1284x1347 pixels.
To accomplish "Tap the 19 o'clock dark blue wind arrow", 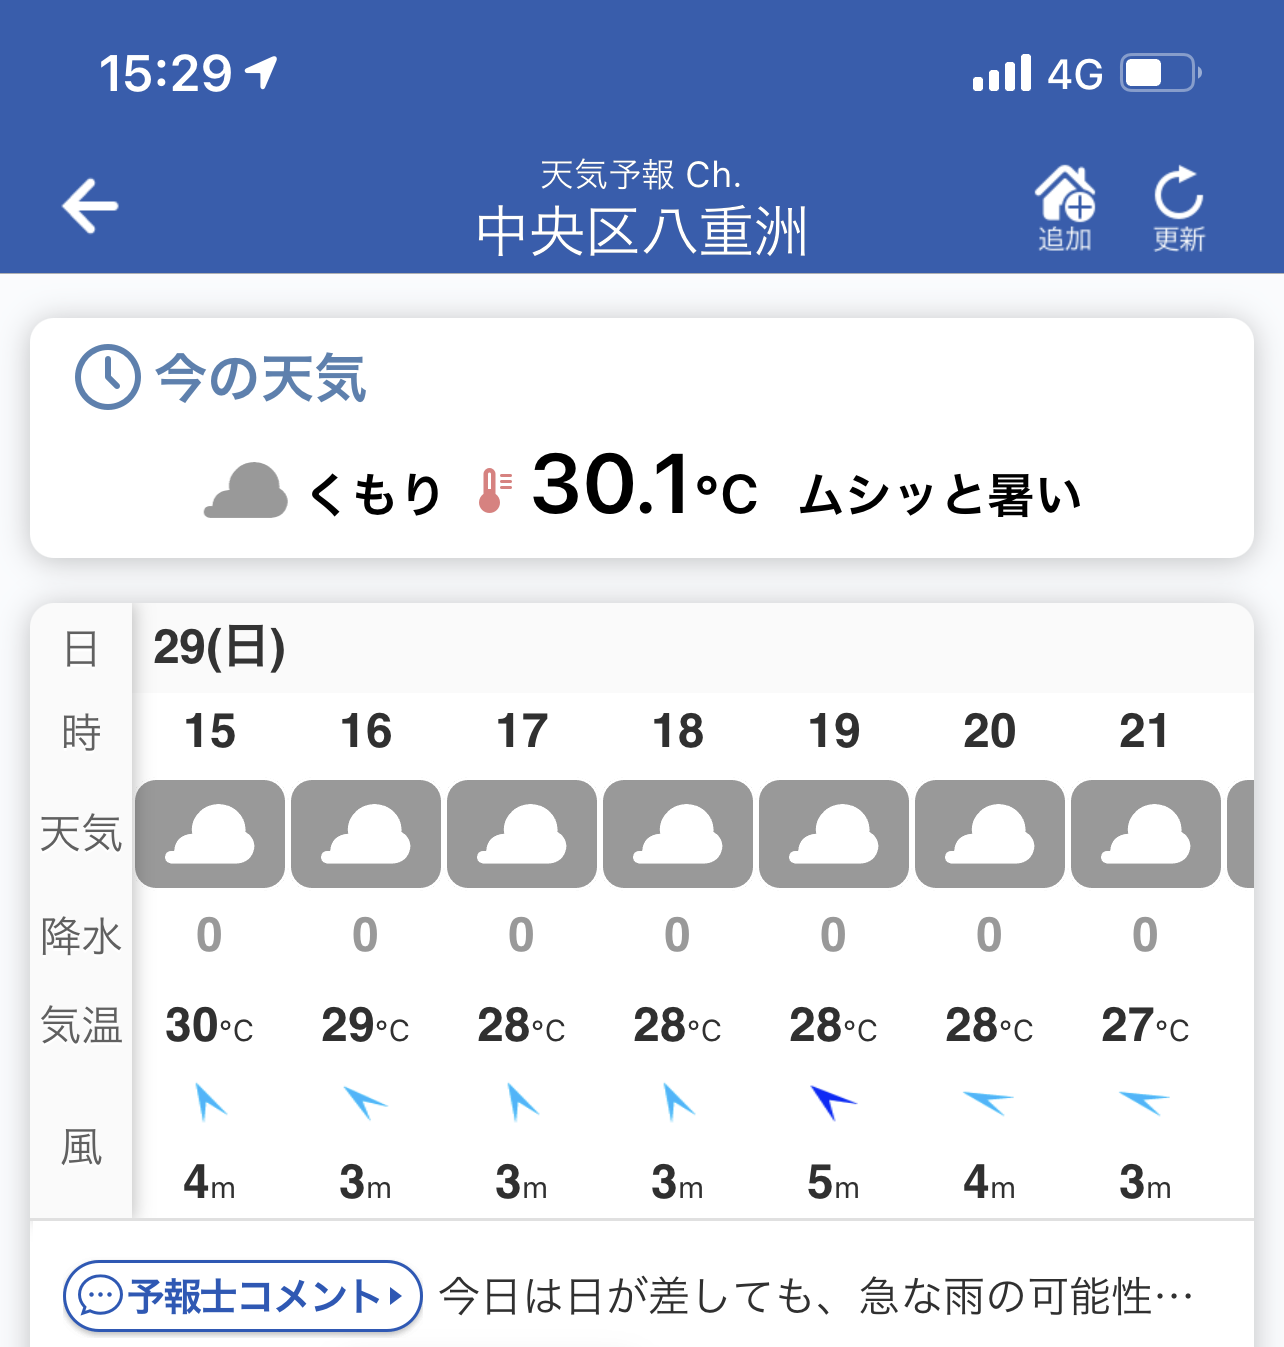I will pos(832,1102).
